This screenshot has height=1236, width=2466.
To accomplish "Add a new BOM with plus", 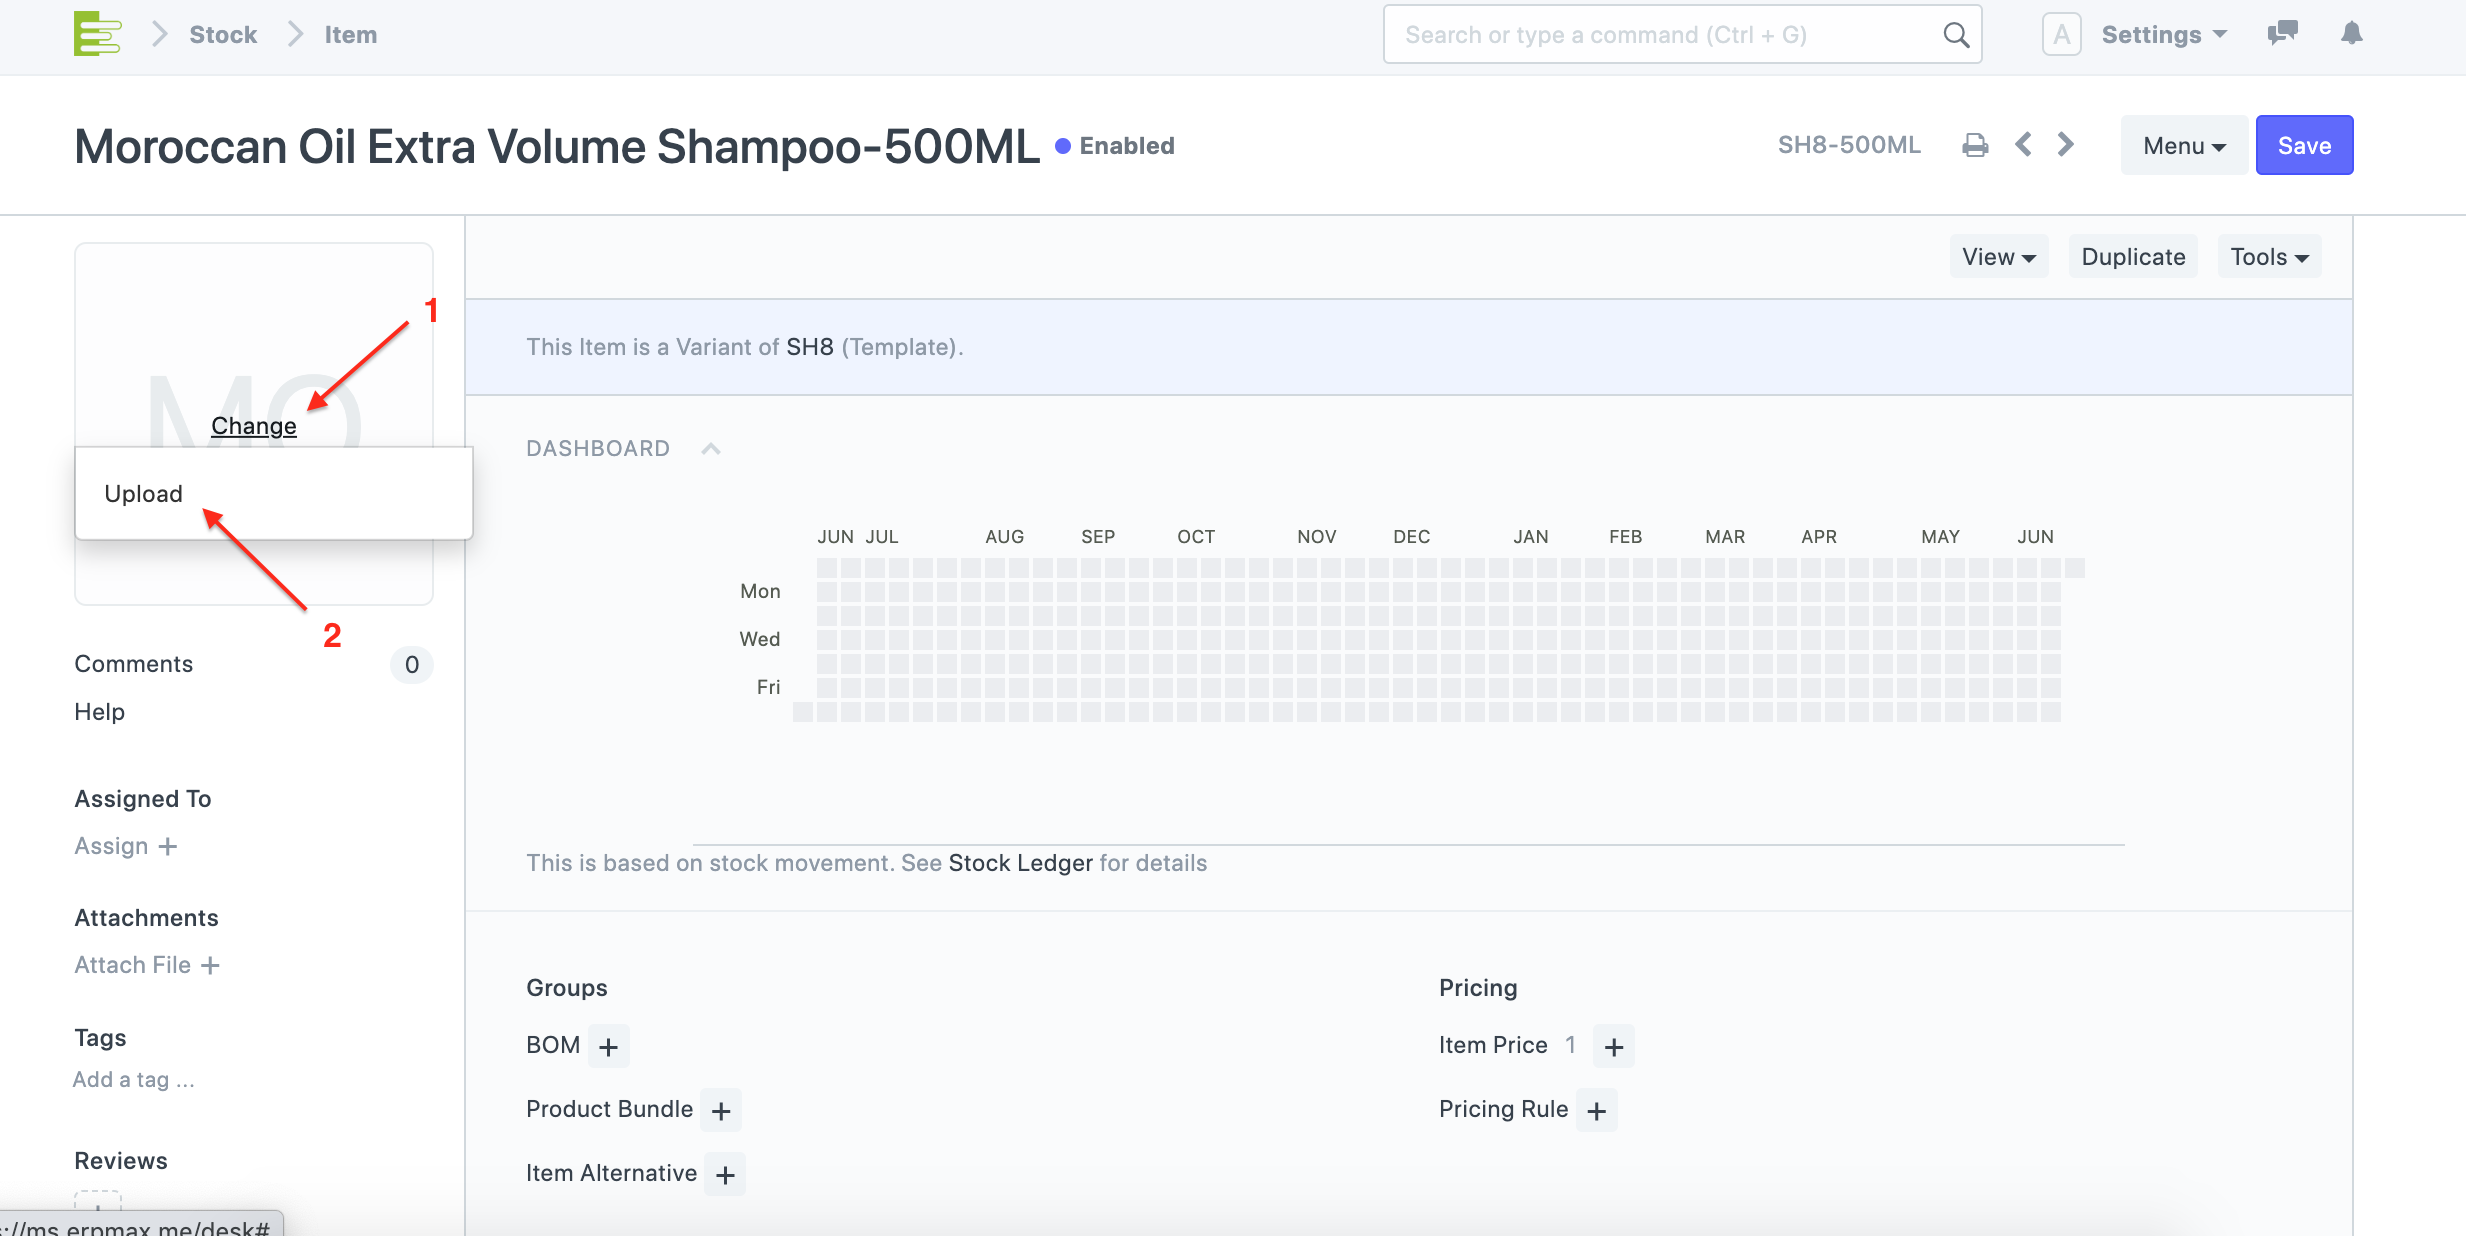I will 608,1047.
